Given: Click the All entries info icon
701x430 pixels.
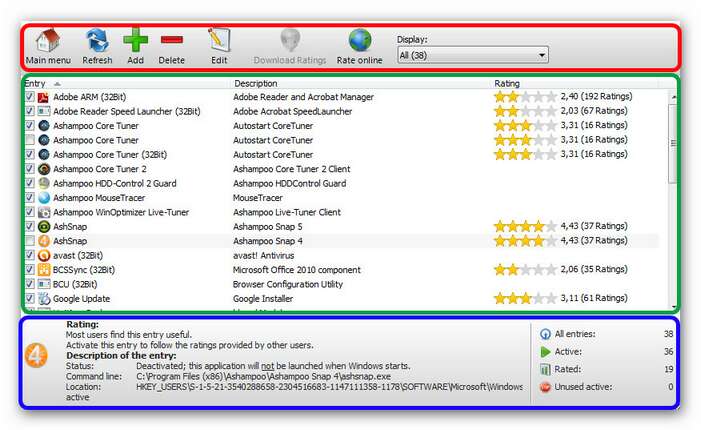Looking at the screenshot, I should click(x=545, y=334).
